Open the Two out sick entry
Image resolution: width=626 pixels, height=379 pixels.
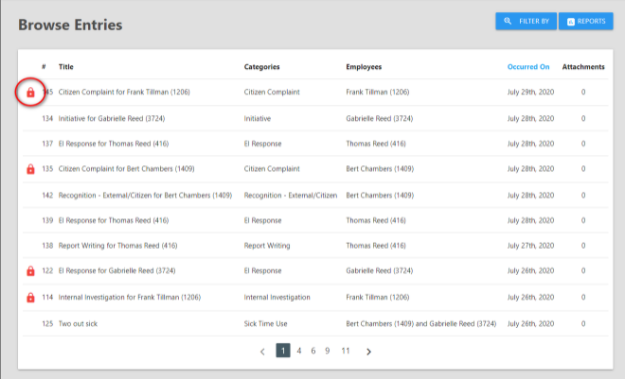[x=78, y=323]
